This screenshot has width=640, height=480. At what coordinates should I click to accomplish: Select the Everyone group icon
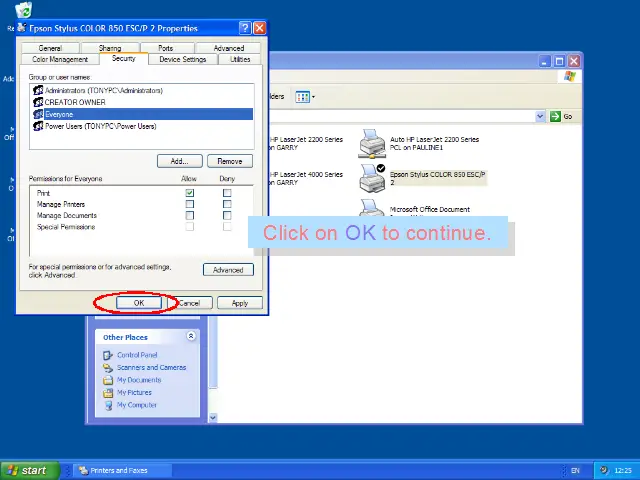[38, 114]
